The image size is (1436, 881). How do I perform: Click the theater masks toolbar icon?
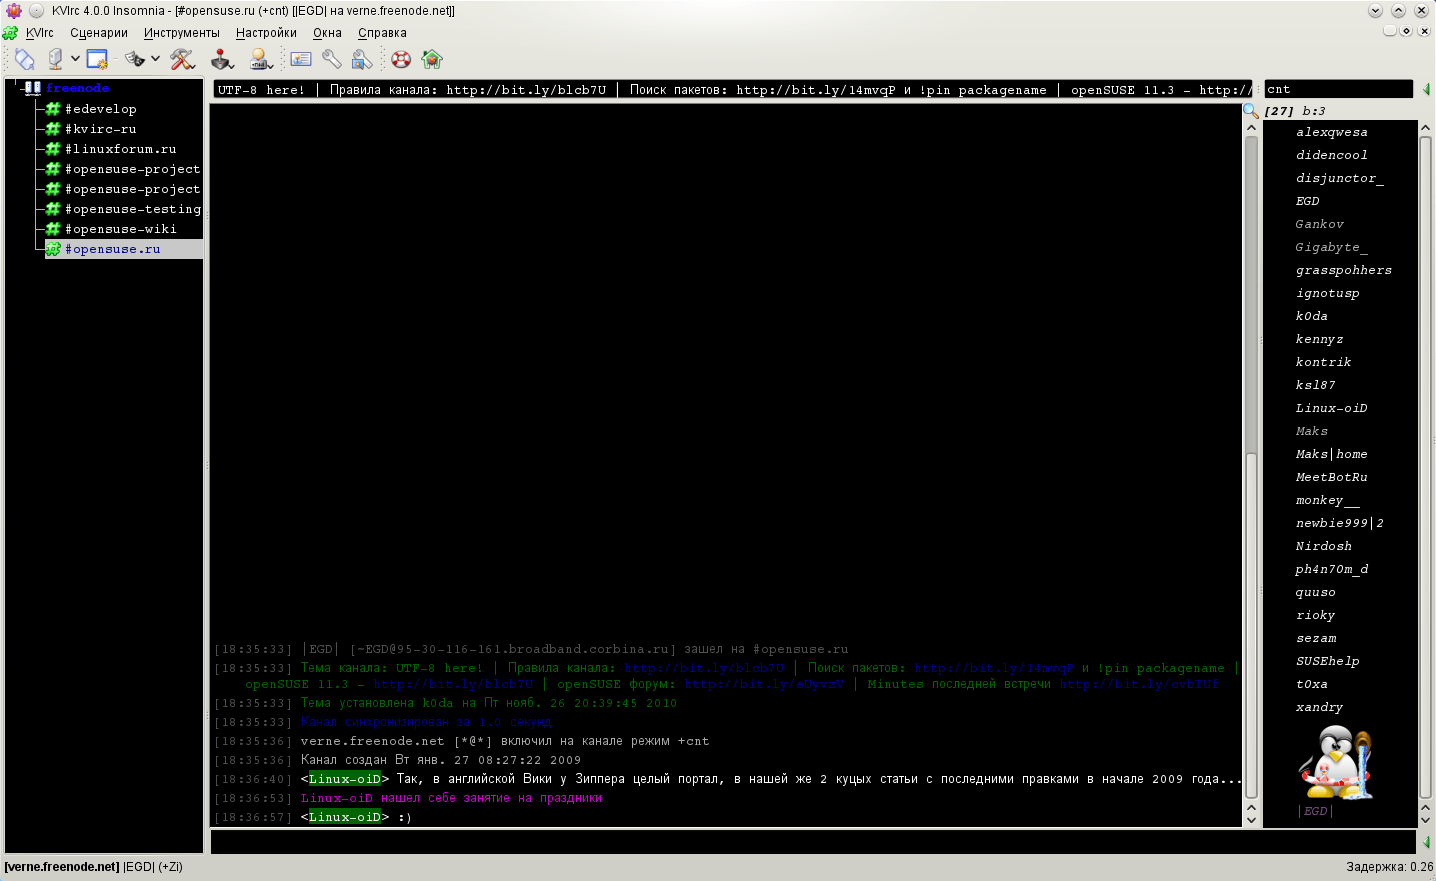[135, 59]
